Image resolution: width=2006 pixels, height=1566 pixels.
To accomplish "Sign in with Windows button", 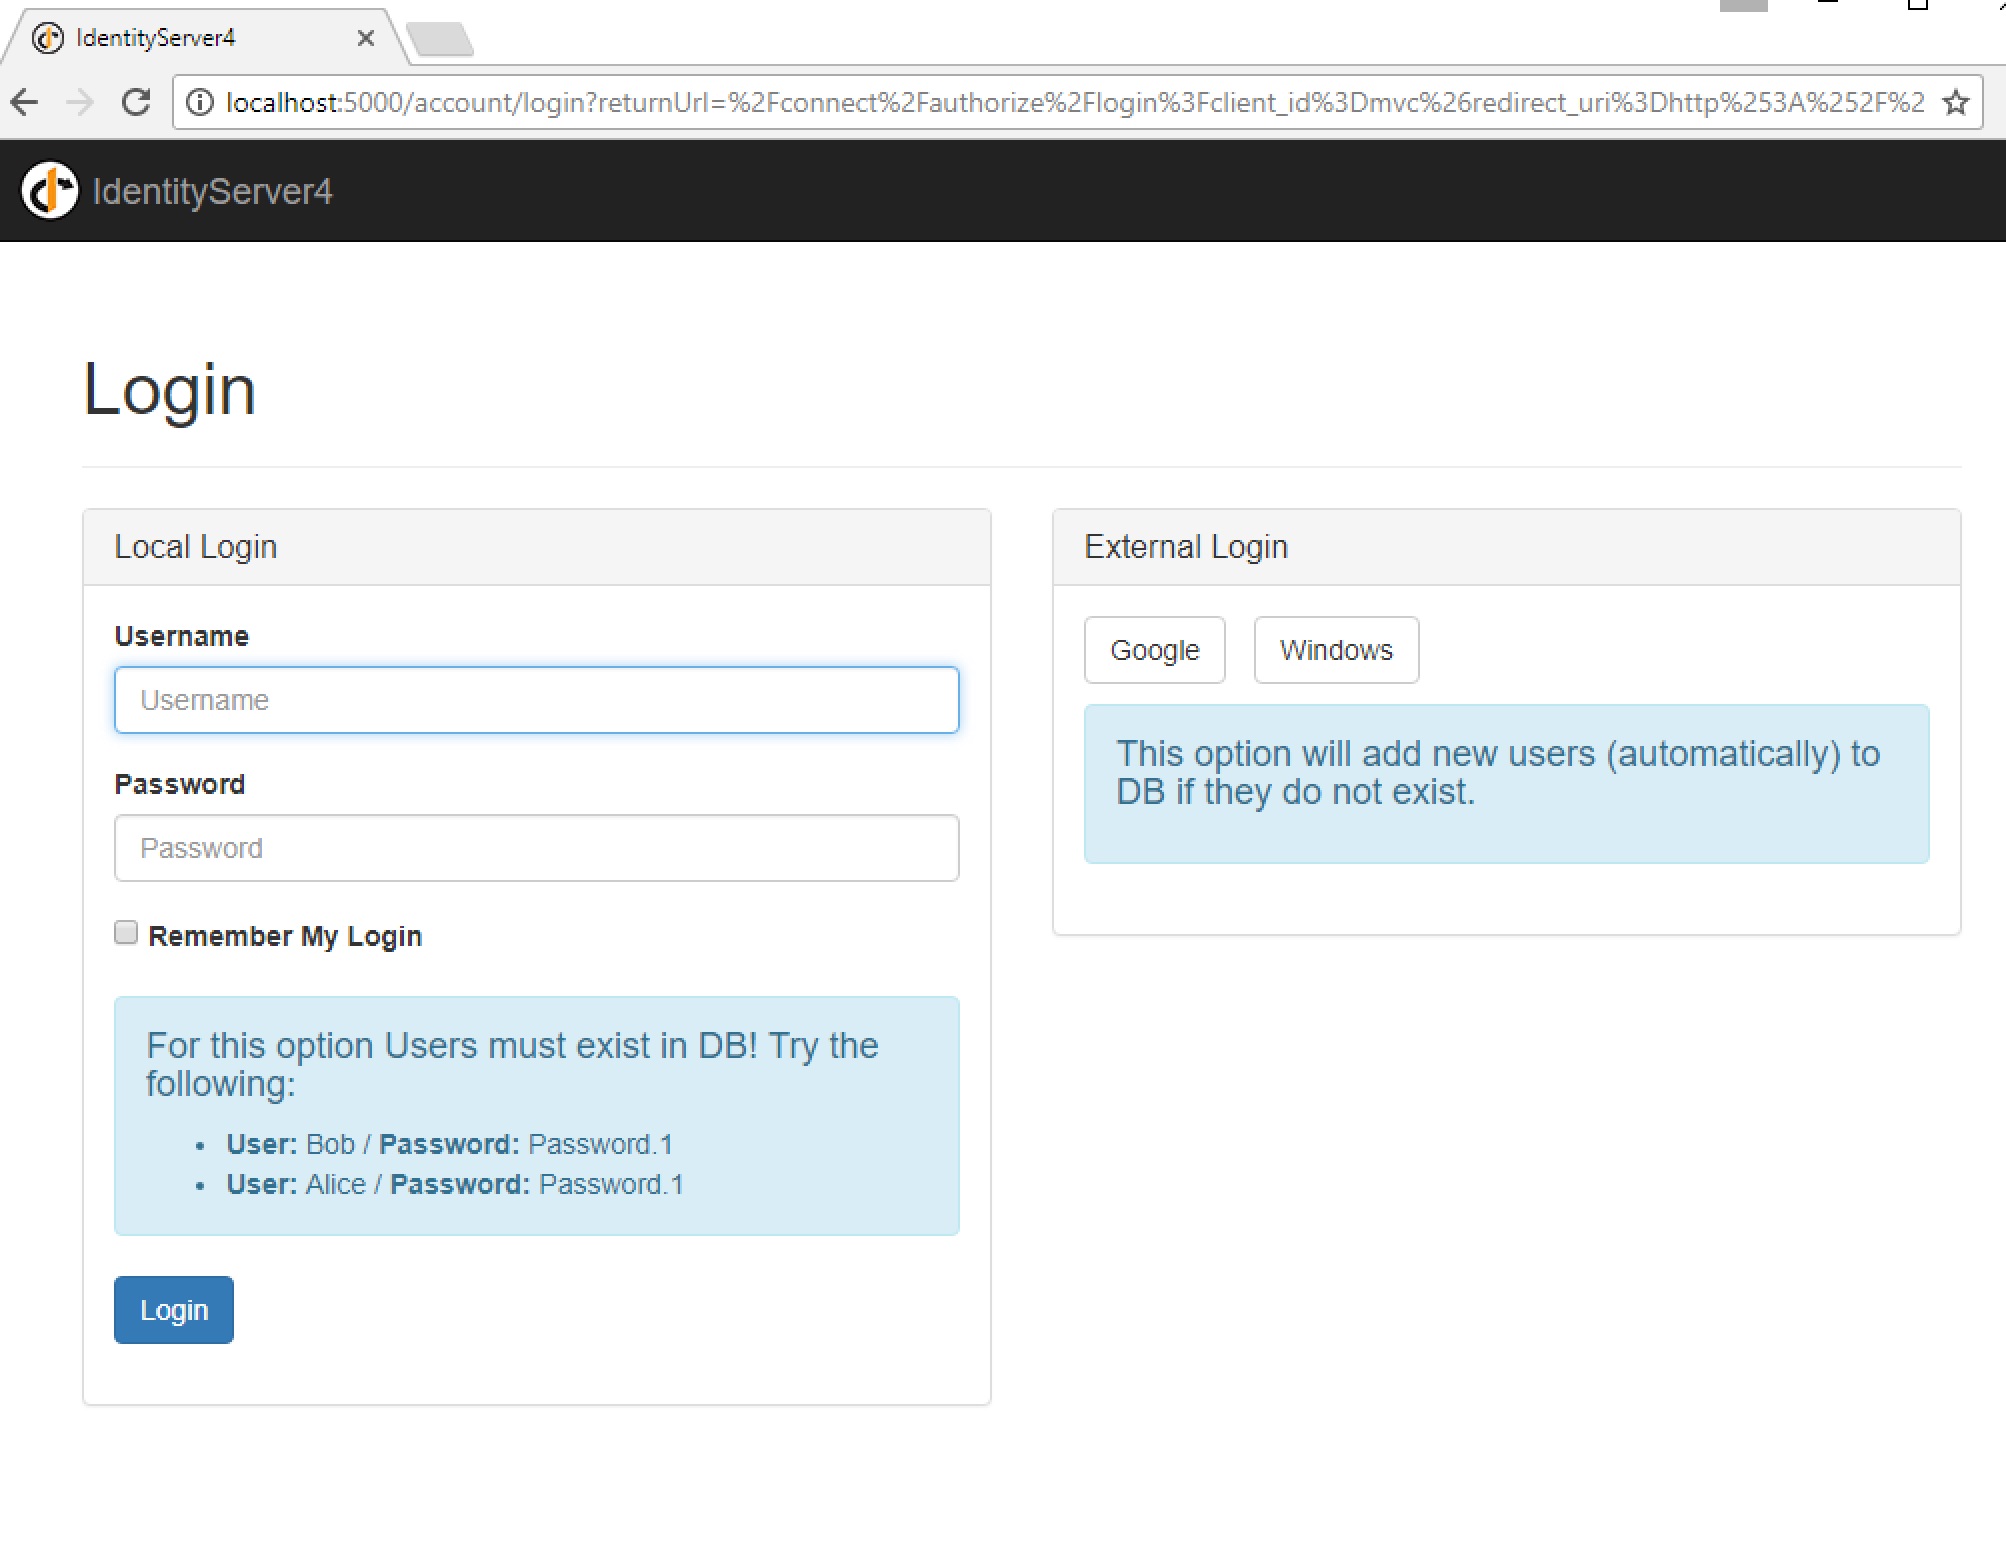I will coord(1336,650).
